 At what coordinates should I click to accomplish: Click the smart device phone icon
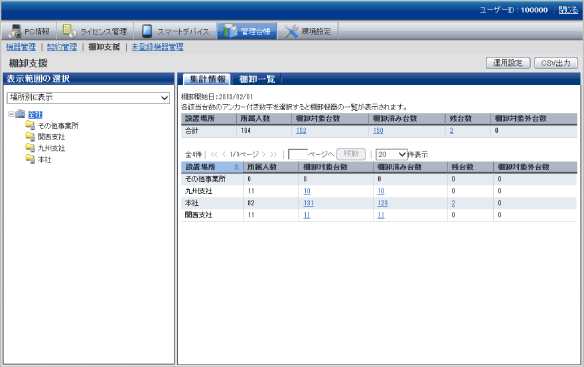(147, 31)
